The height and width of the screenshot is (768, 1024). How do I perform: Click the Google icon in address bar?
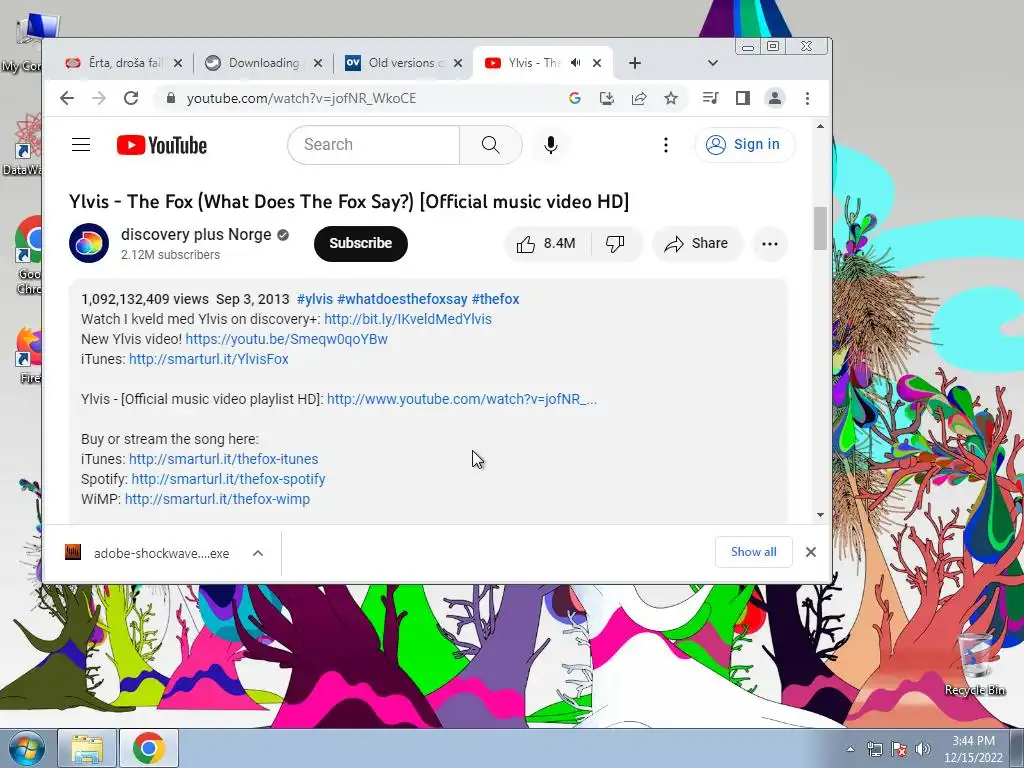(x=575, y=98)
